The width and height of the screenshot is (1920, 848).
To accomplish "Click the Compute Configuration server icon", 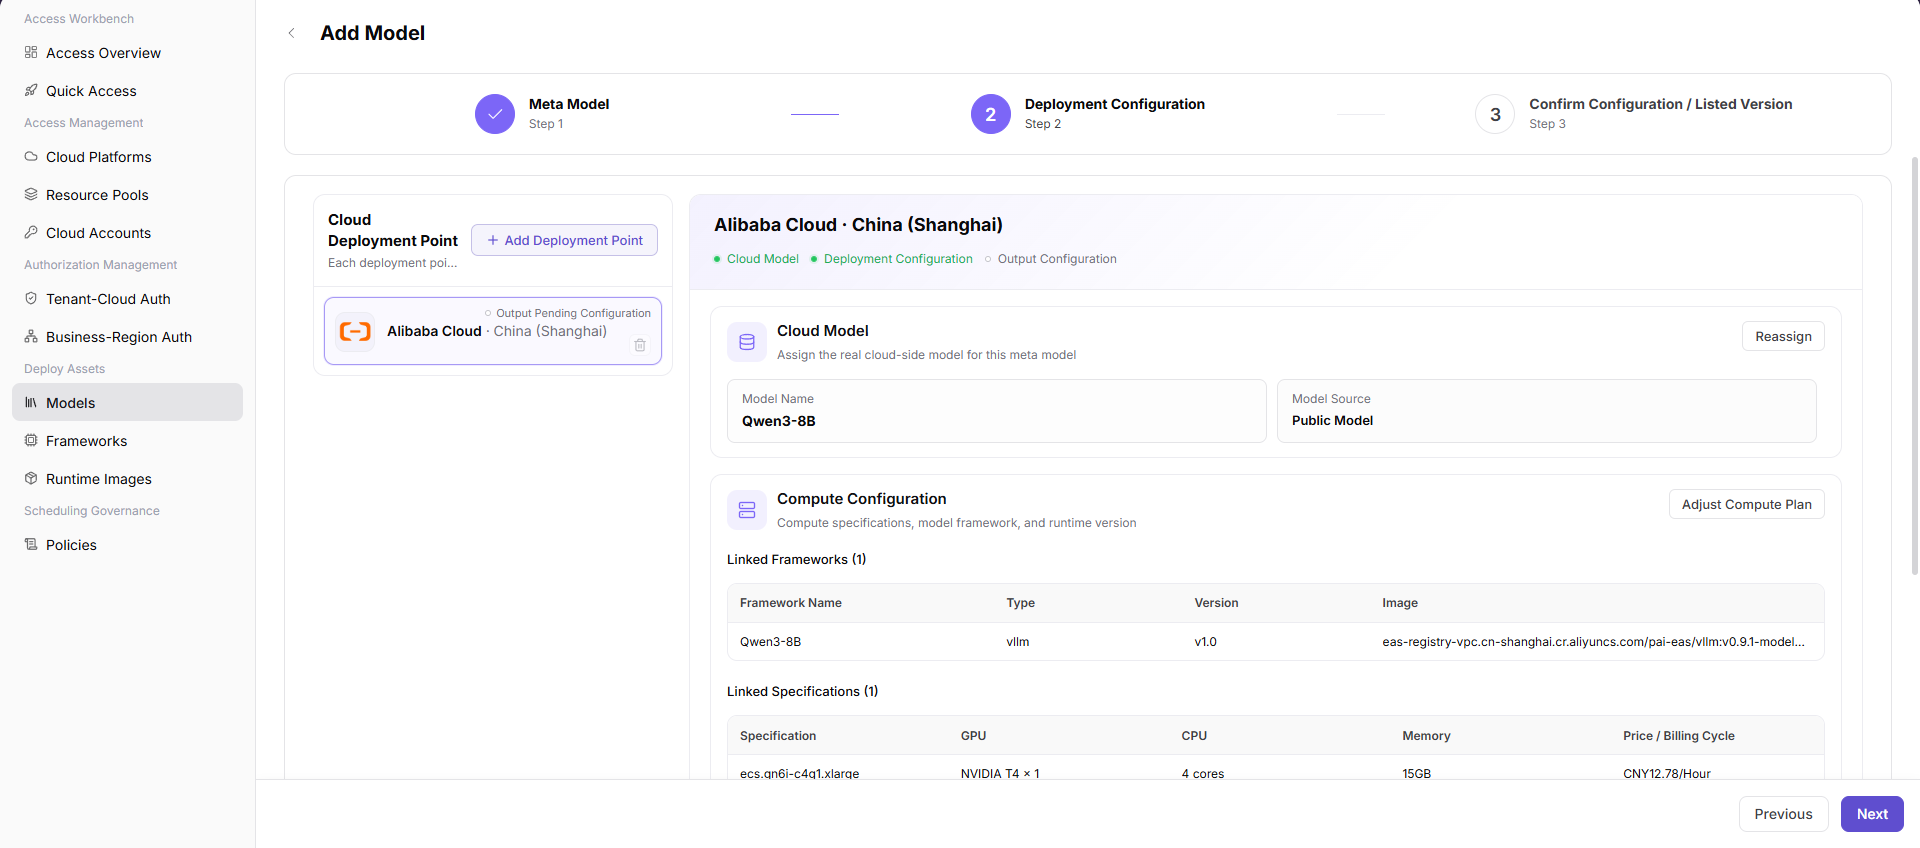I will 747,510.
